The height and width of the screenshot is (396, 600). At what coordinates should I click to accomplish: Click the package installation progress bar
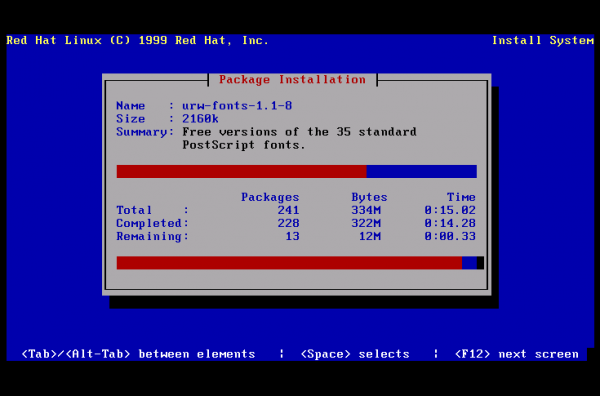297,171
